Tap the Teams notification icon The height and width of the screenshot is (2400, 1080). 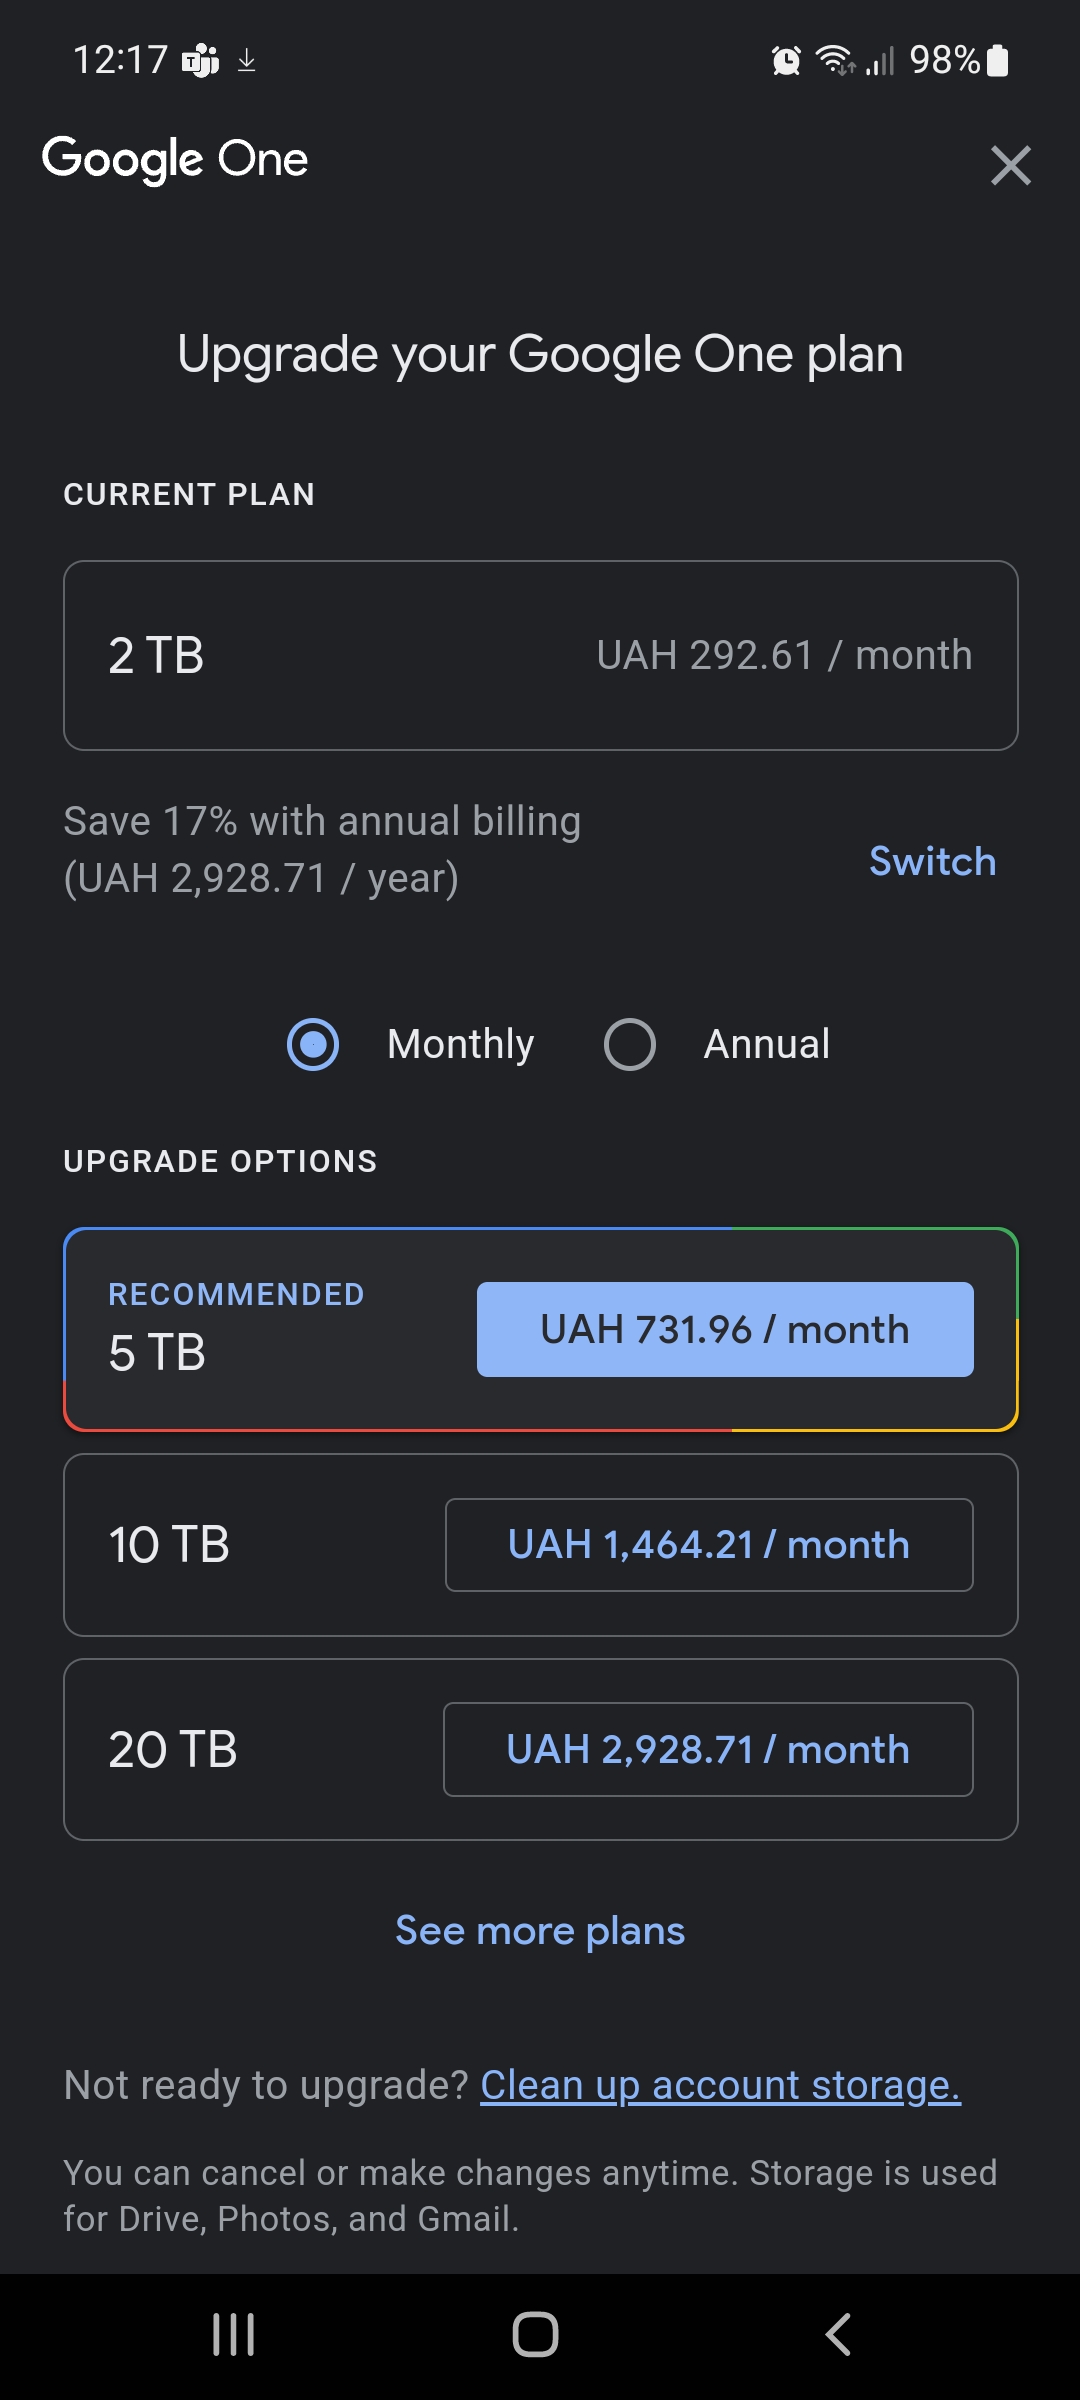tap(200, 61)
